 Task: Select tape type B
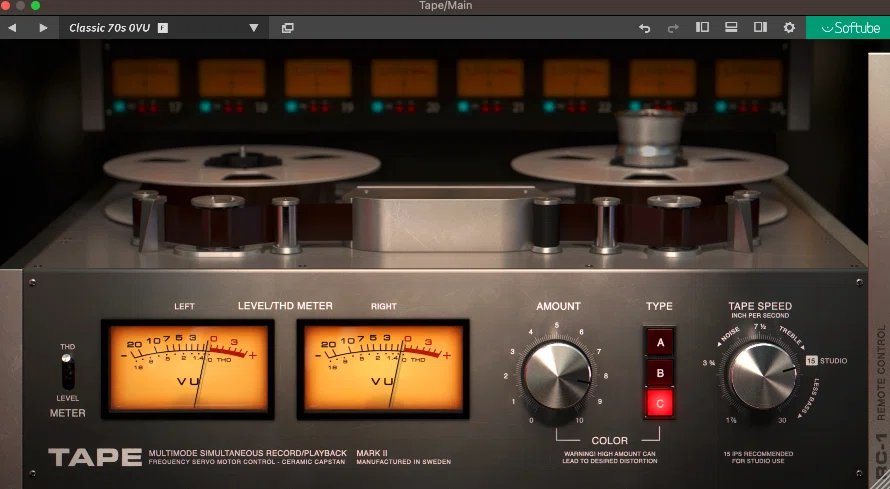660,373
